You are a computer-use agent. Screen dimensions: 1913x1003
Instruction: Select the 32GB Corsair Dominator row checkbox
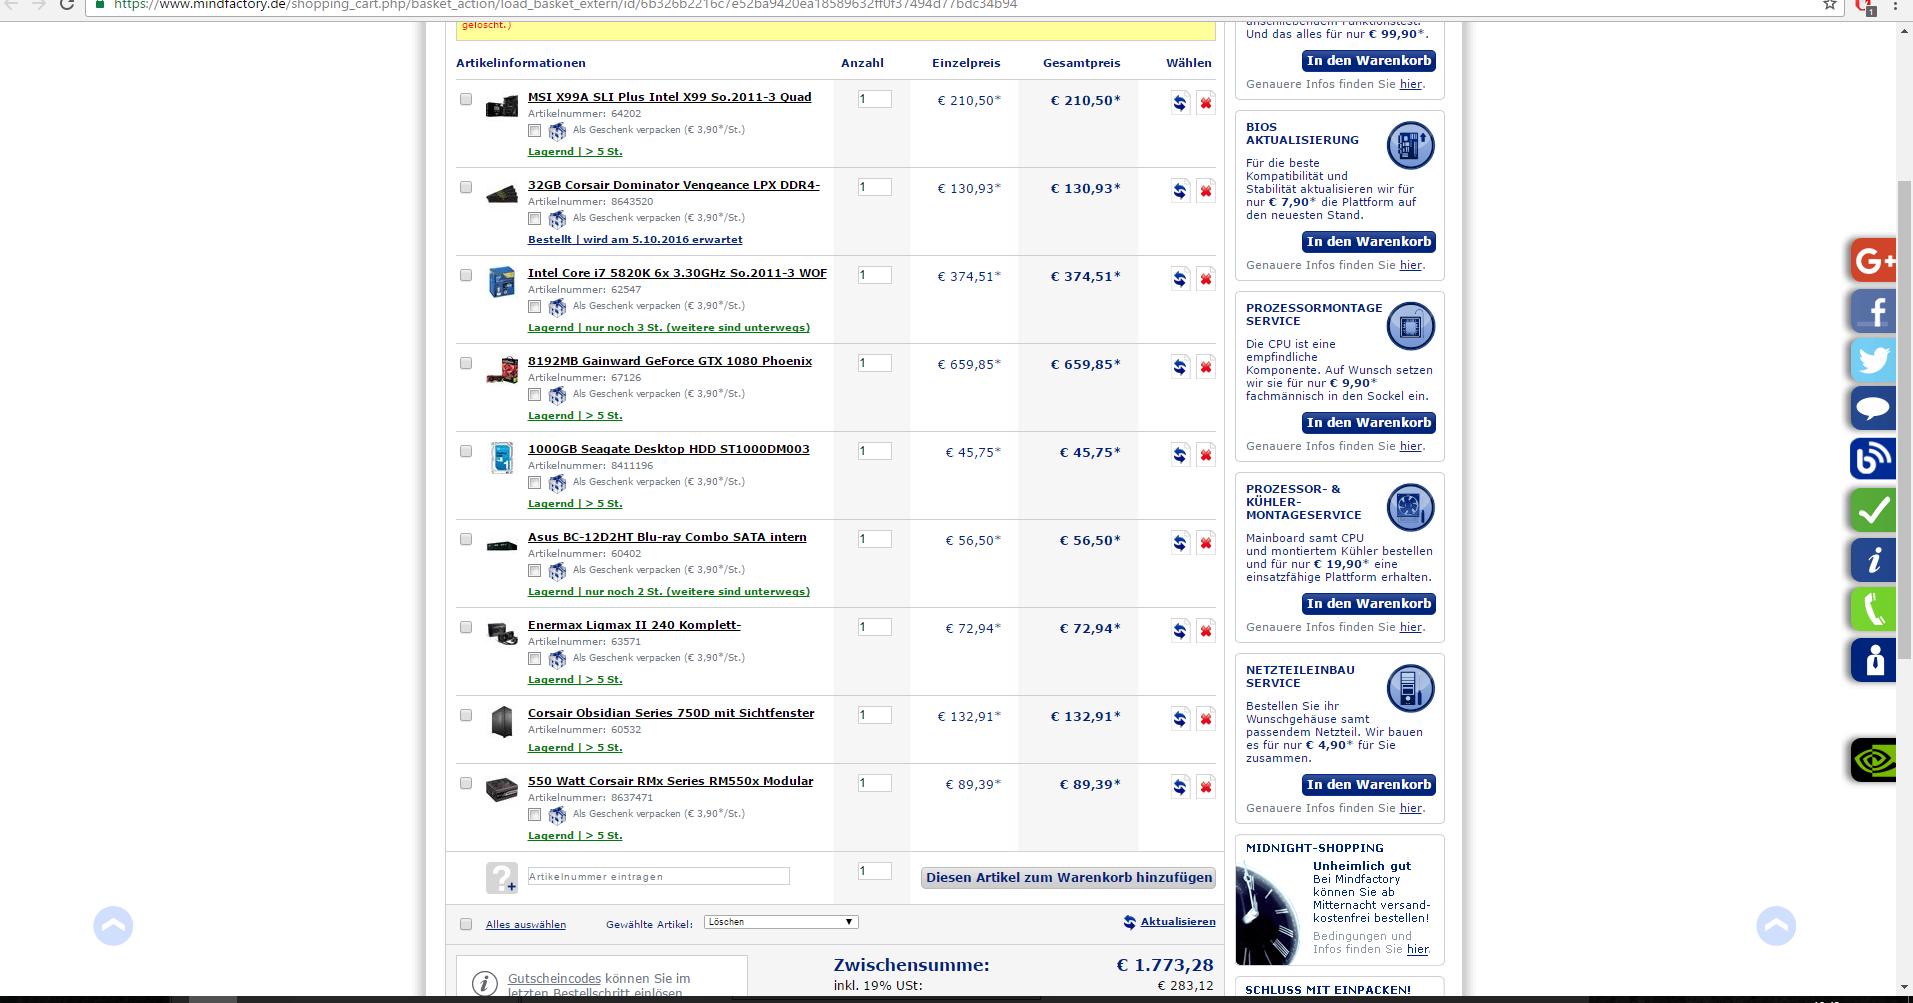[x=466, y=187]
